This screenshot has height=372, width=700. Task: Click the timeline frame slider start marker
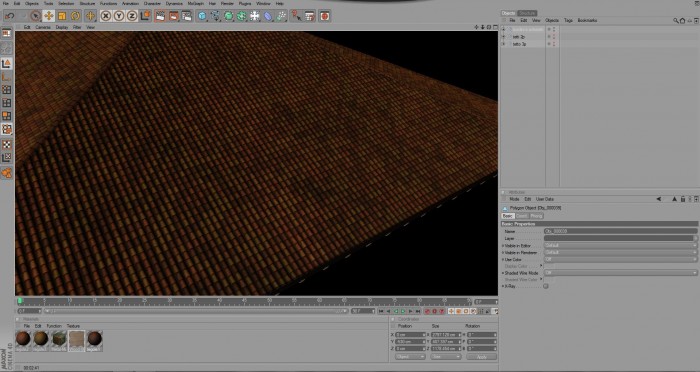pyautogui.click(x=20, y=301)
